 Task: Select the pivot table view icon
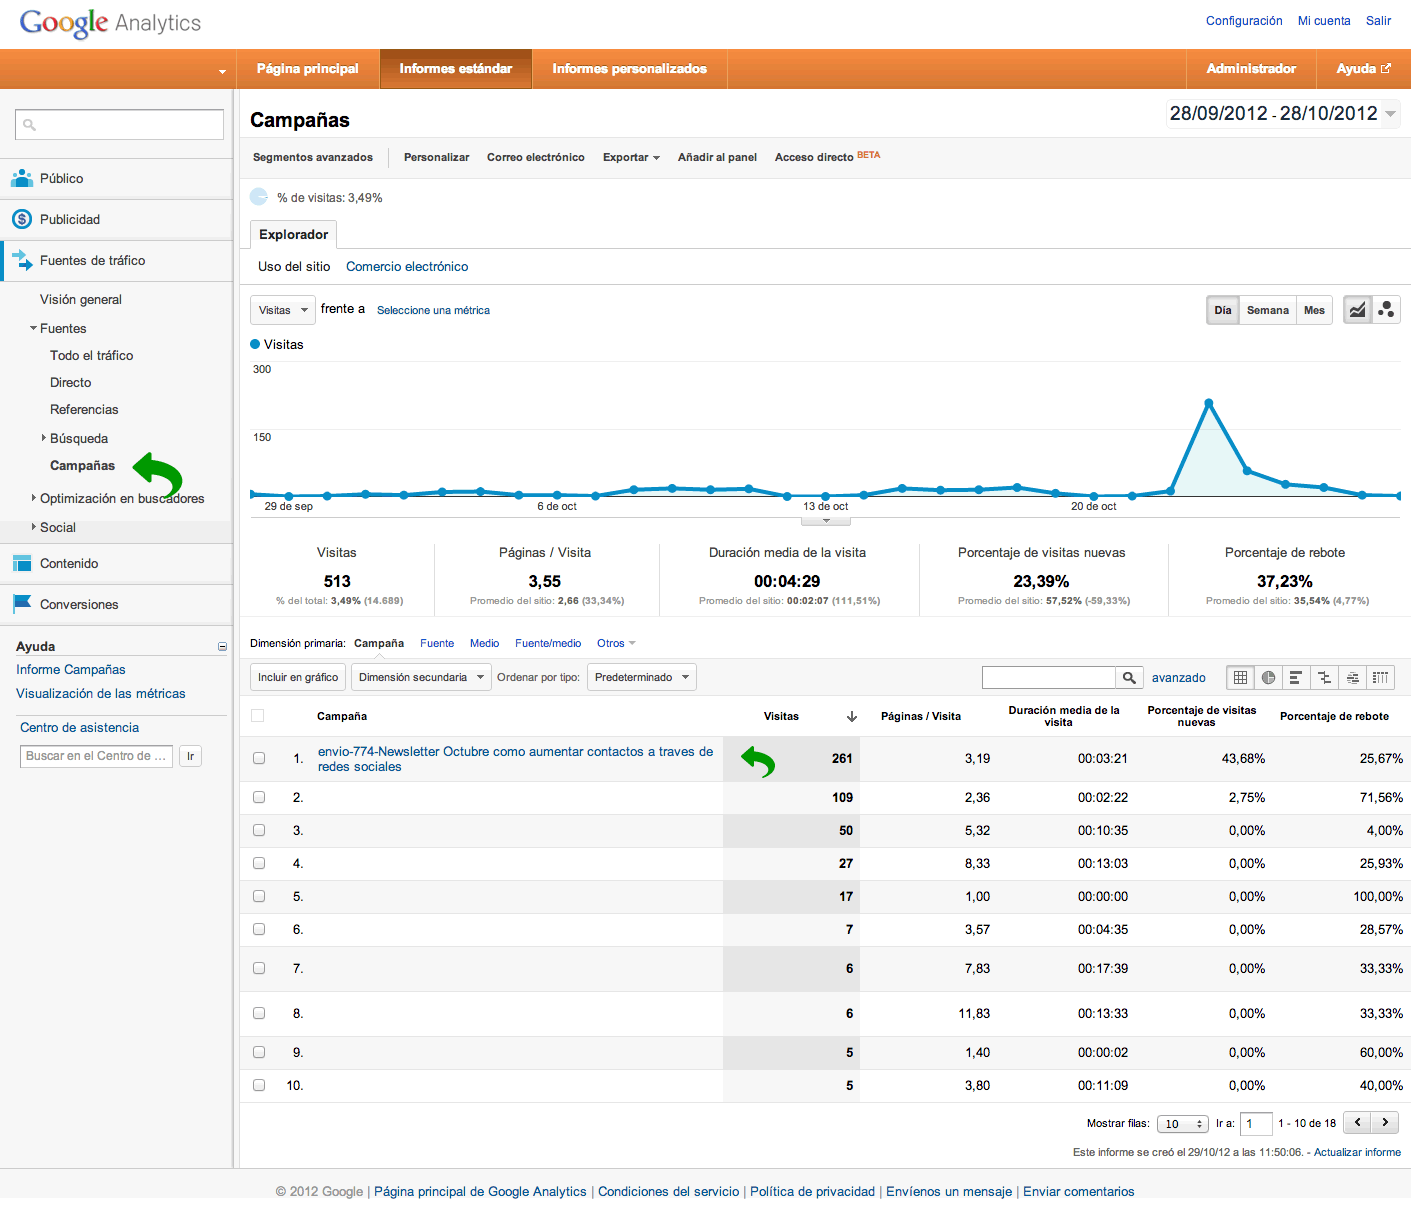click(x=1380, y=678)
